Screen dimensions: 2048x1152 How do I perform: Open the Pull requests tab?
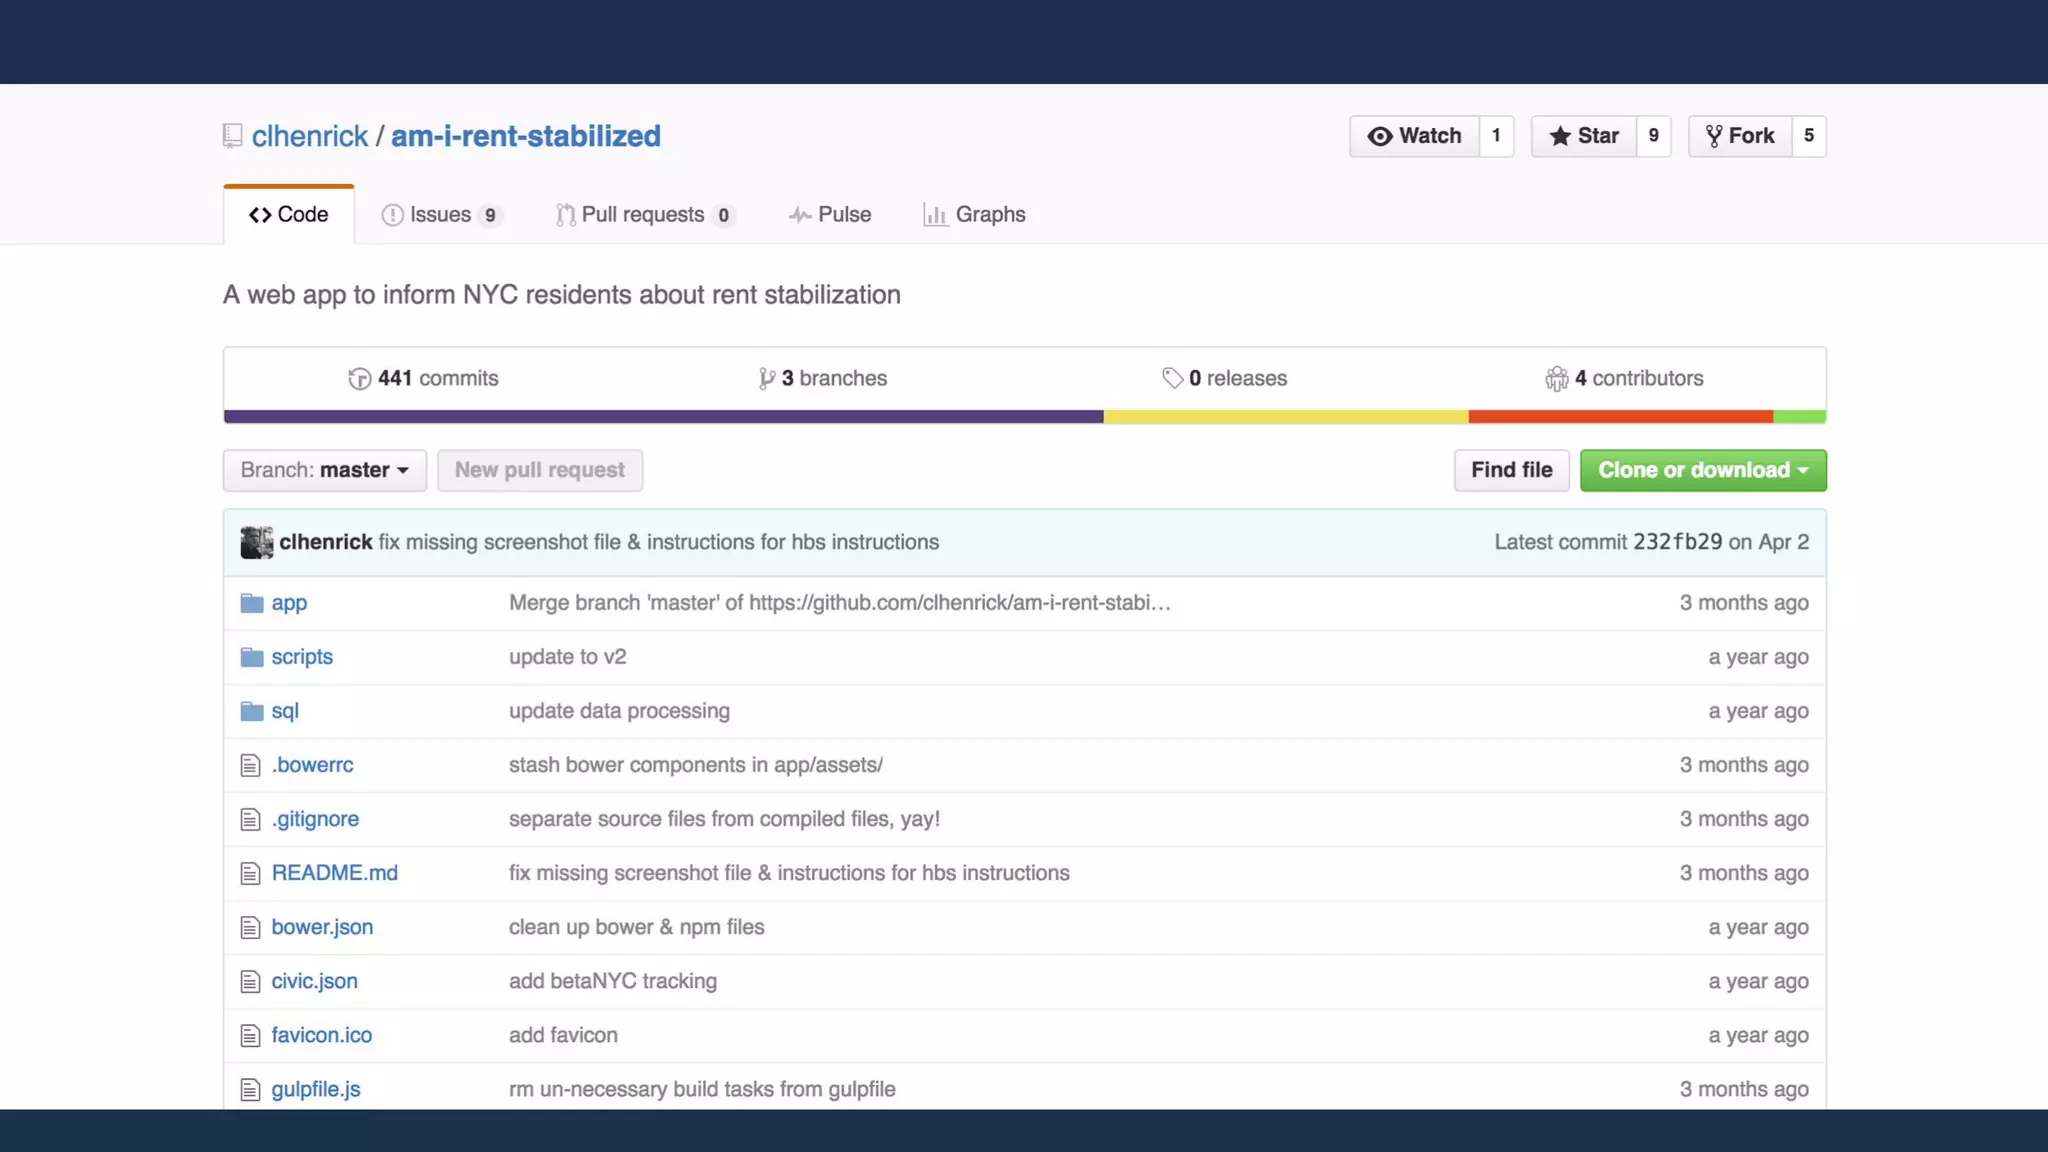645,215
